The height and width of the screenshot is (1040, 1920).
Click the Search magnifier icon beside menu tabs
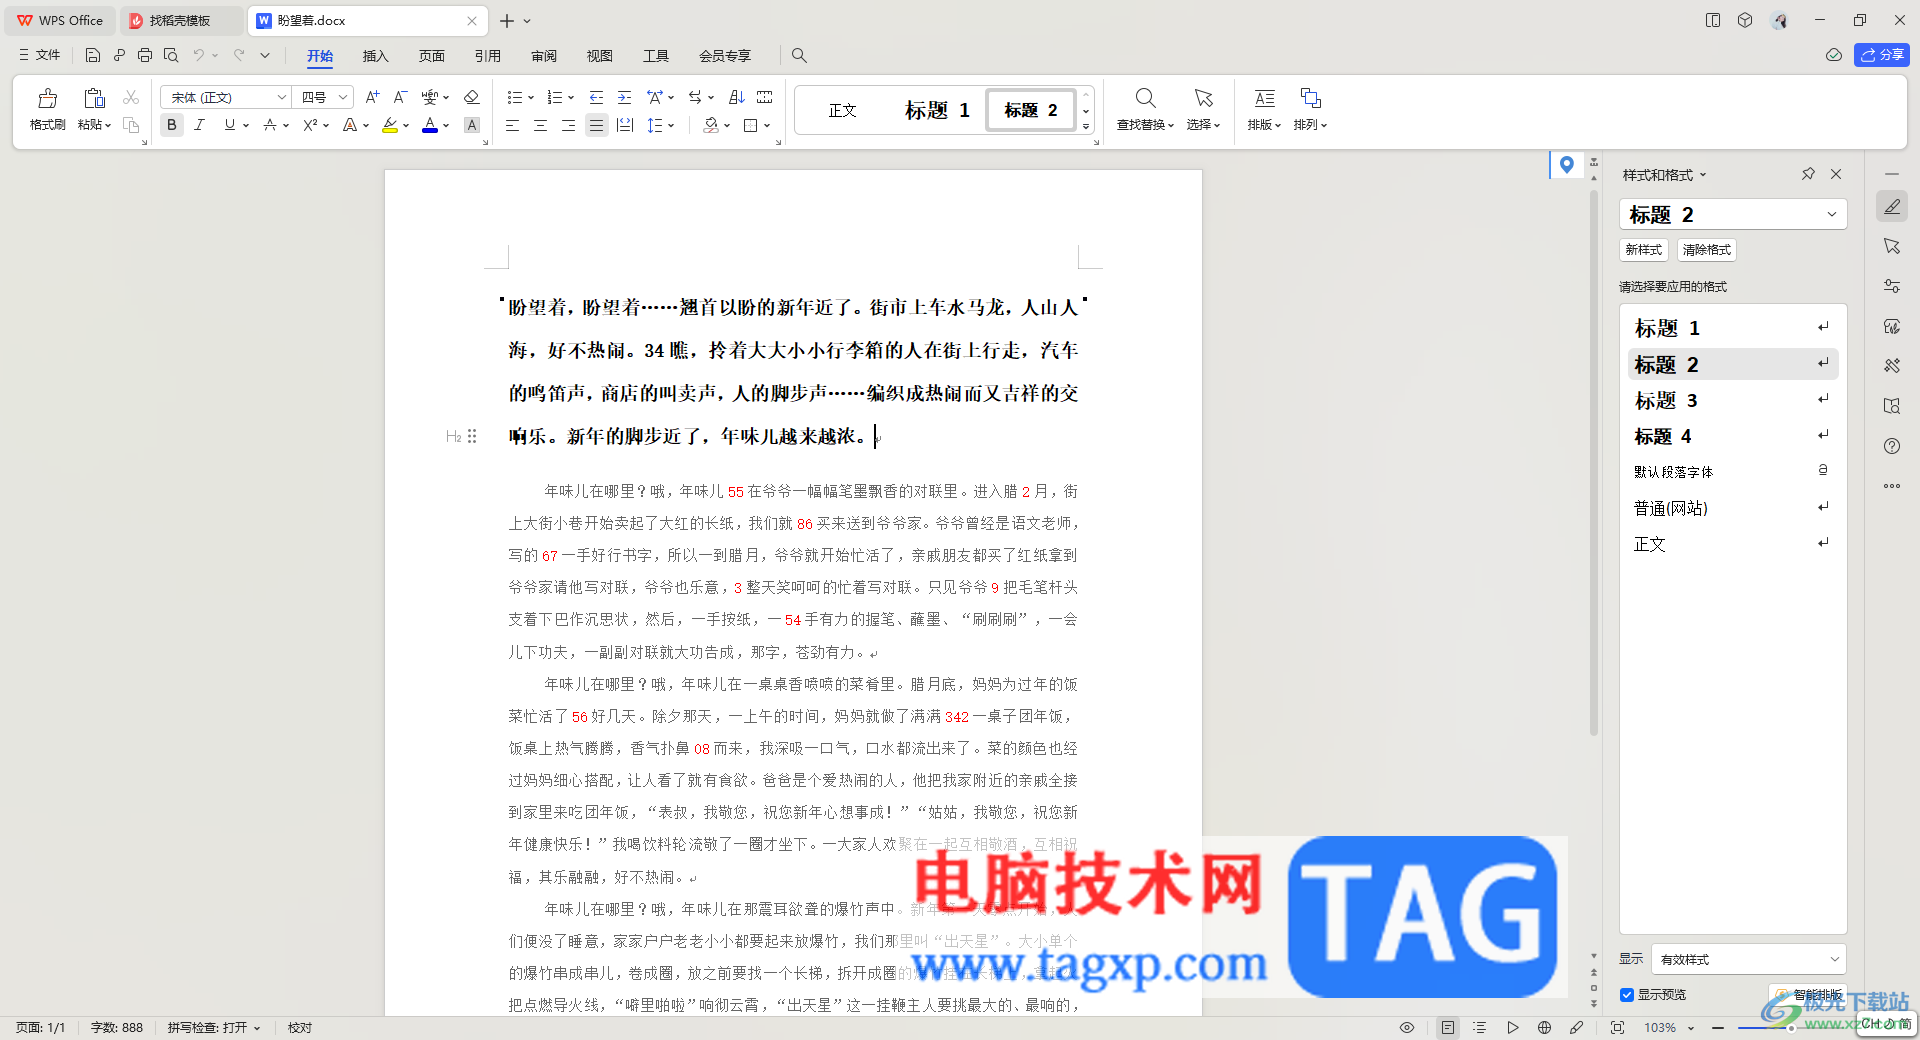coord(799,55)
